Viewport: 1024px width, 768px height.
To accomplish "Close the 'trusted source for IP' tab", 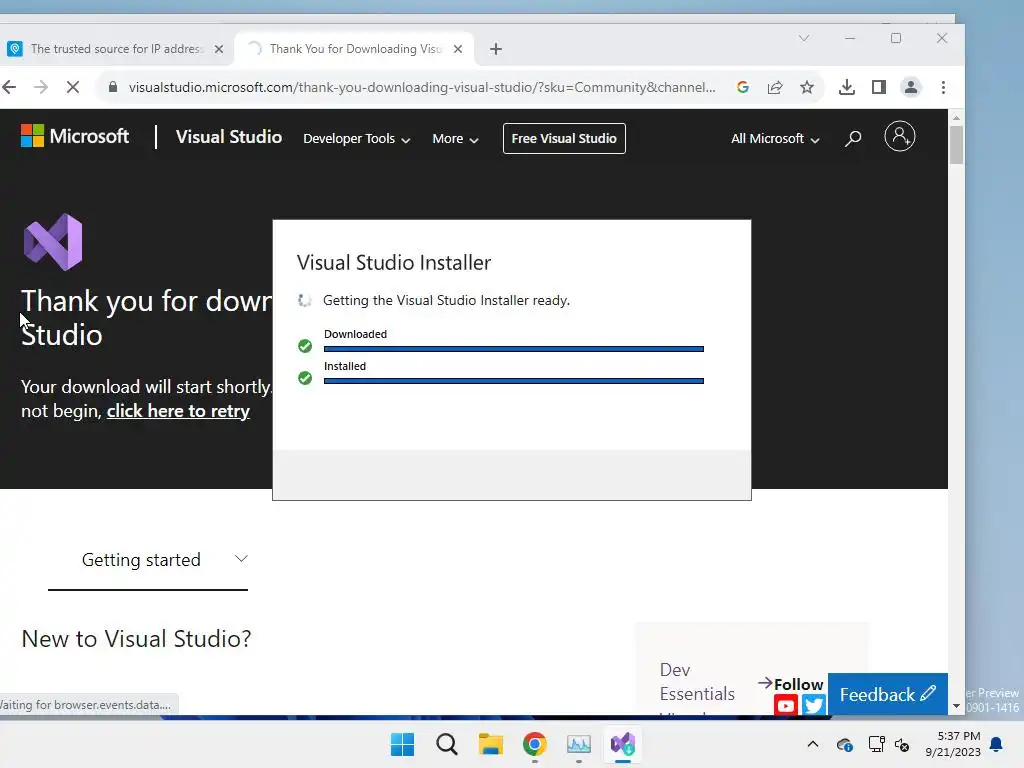I will coord(219,49).
